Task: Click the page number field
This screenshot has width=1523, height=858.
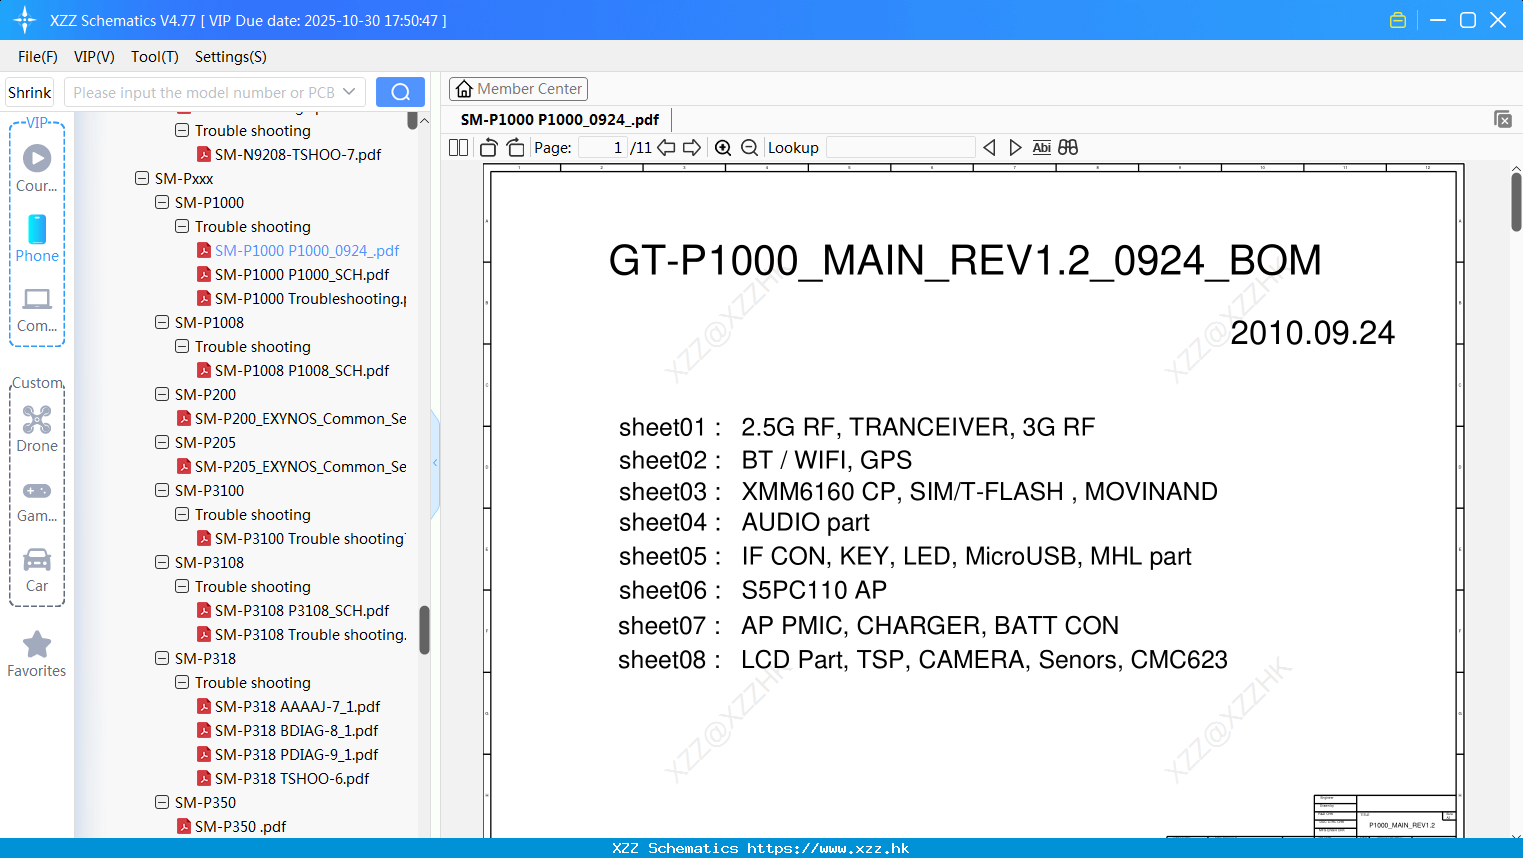Action: pos(603,147)
